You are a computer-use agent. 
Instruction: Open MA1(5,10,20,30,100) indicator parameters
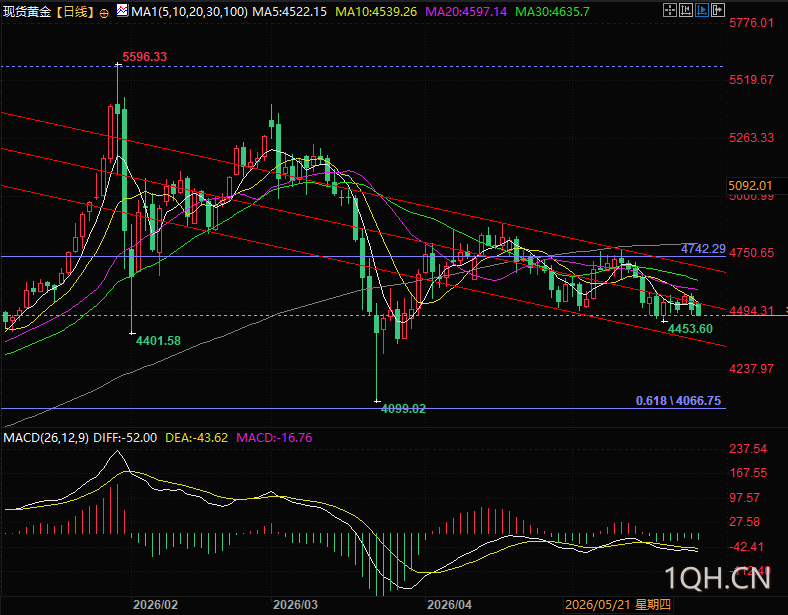tap(189, 12)
